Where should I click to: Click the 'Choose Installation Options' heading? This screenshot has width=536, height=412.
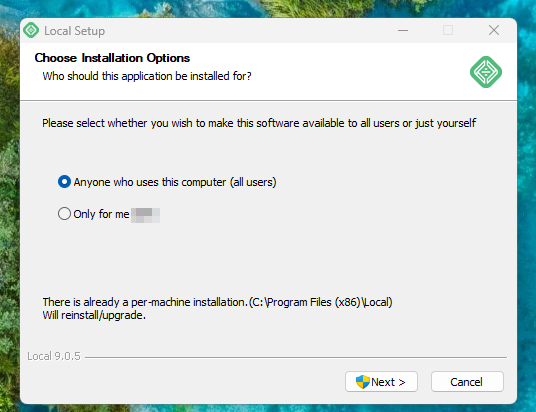112,58
